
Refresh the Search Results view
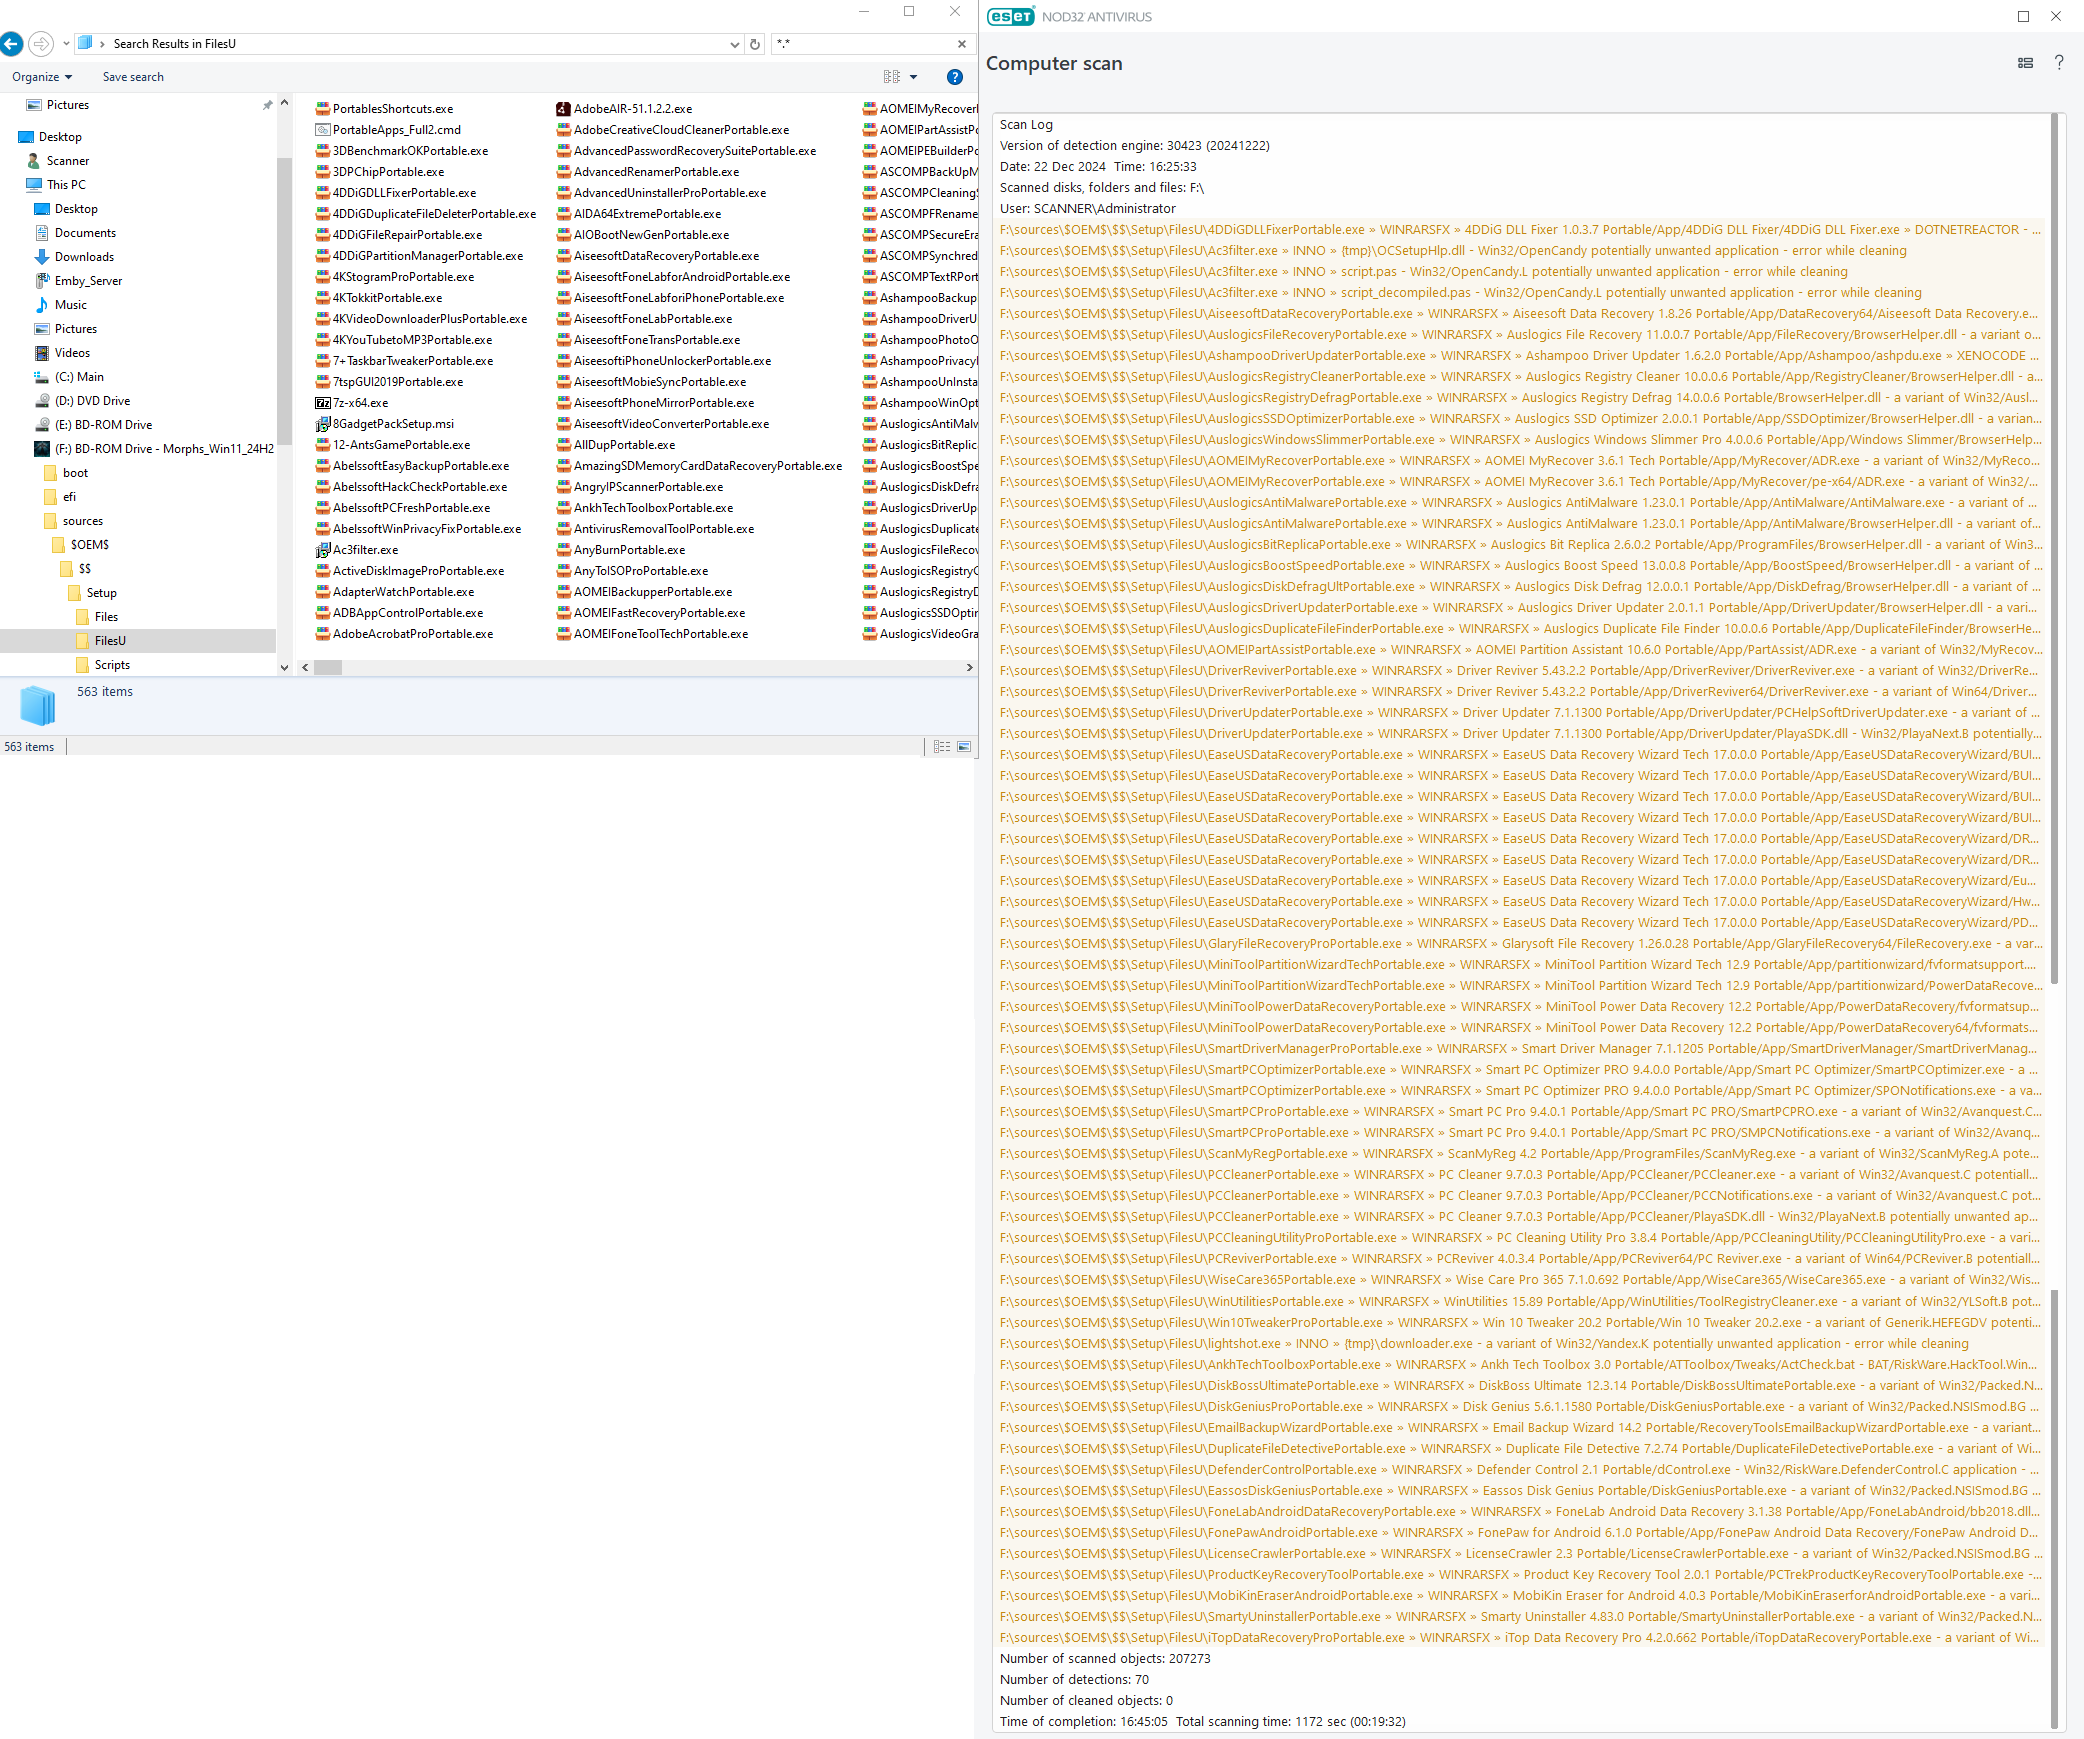pos(755,44)
